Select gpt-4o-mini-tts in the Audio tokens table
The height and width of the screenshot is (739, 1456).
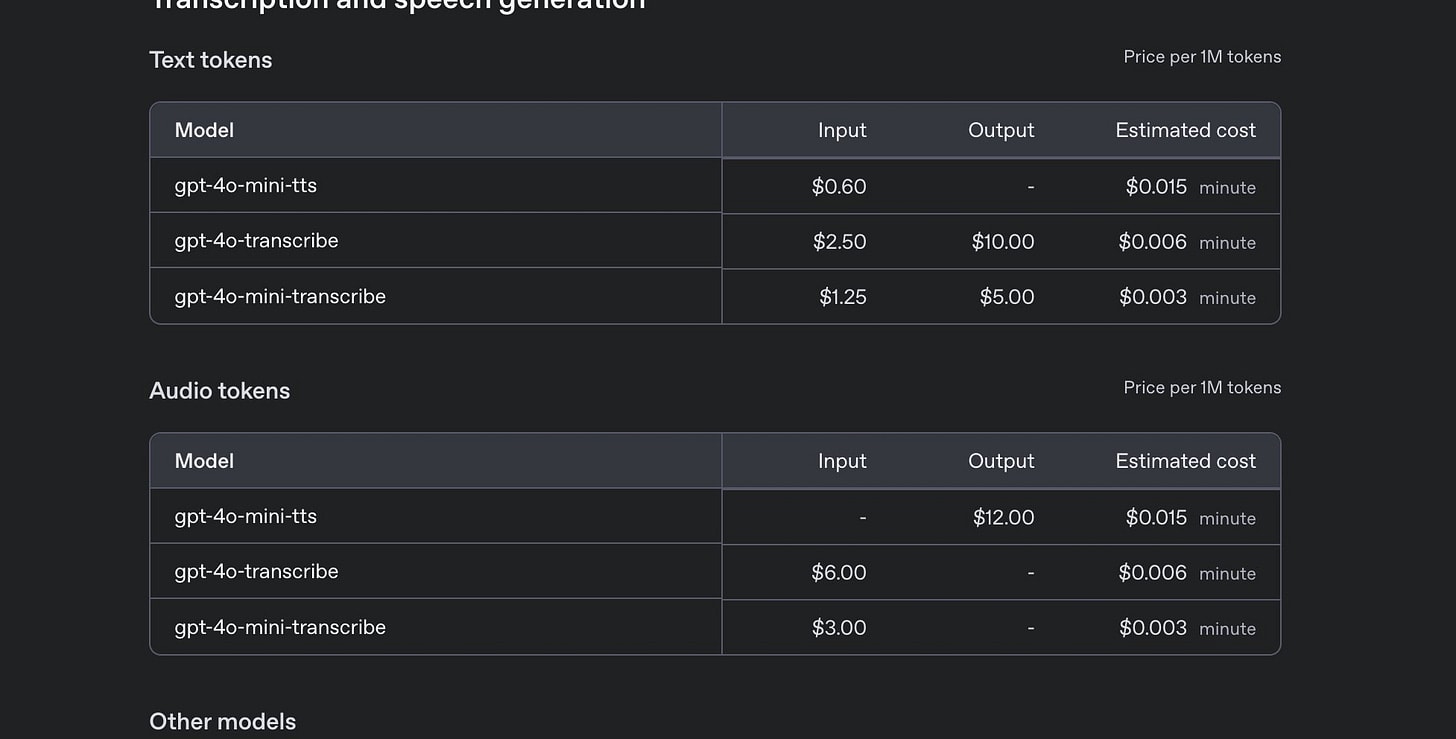point(245,516)
